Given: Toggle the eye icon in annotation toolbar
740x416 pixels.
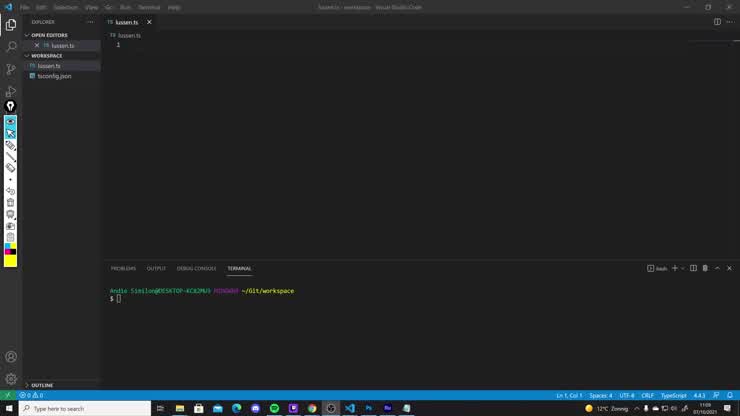Looking at the screenshot, I should click(x=11, y=122).
